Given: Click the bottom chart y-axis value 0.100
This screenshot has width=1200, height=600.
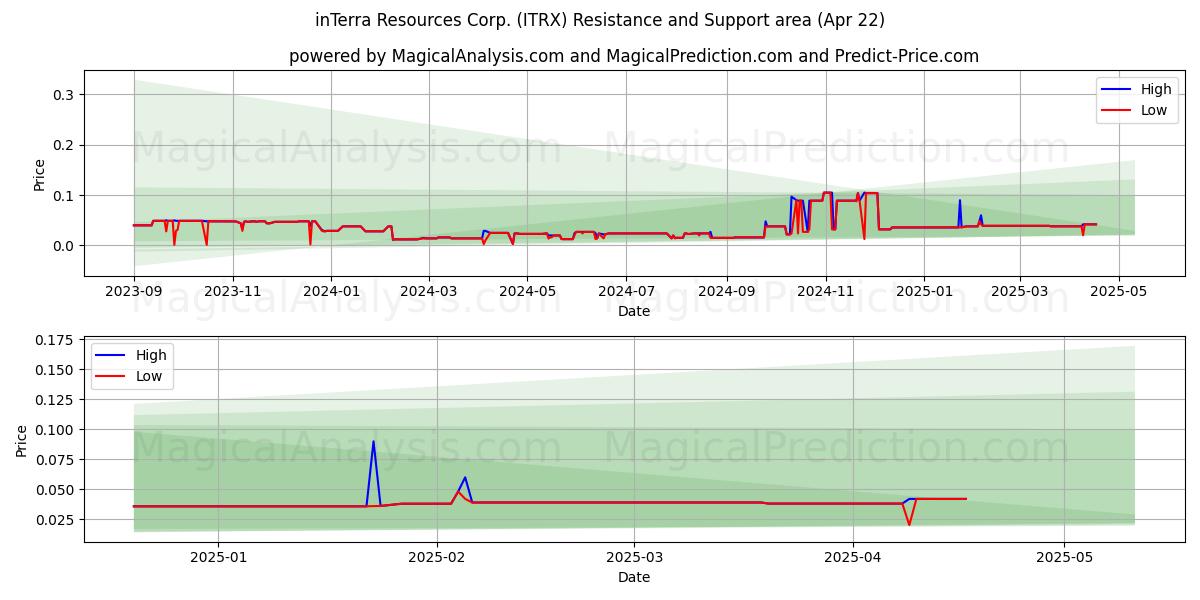Looking at the screenshot, I should (56, 430).
